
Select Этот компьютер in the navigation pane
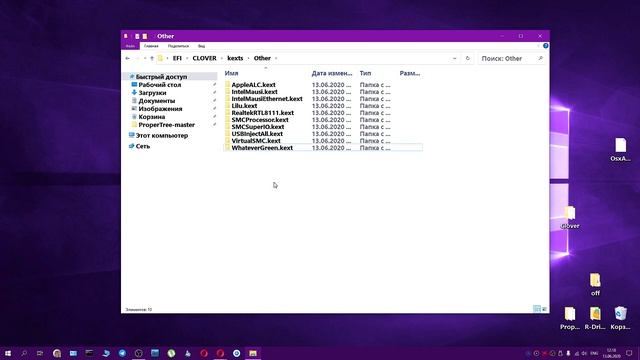tap(162, 136)
